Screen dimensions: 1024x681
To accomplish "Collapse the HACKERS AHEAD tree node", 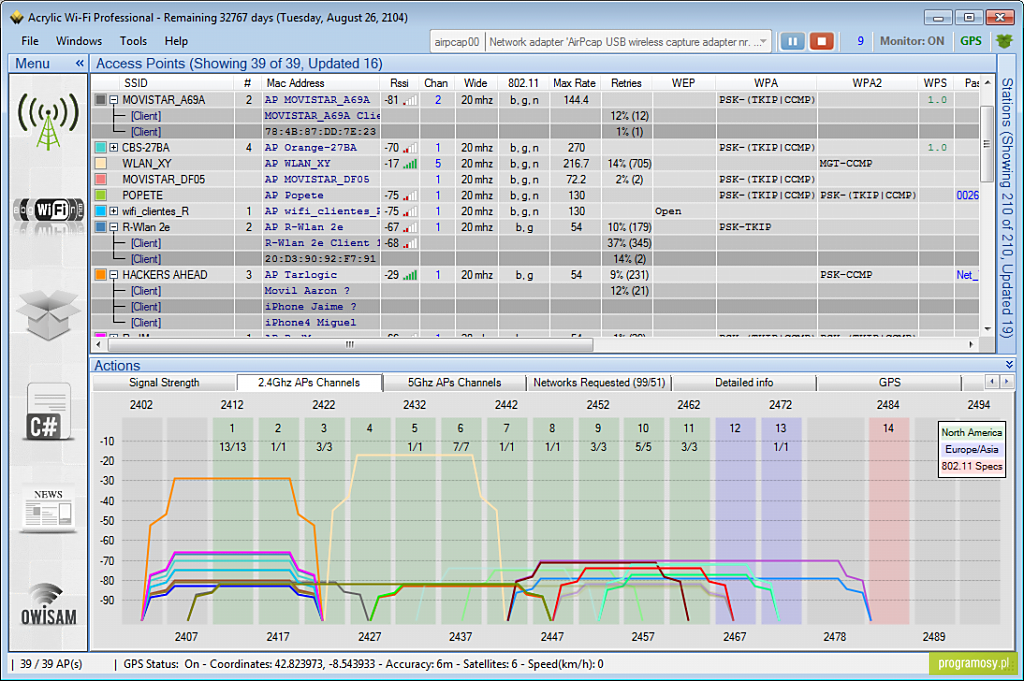I will point(114,275).
